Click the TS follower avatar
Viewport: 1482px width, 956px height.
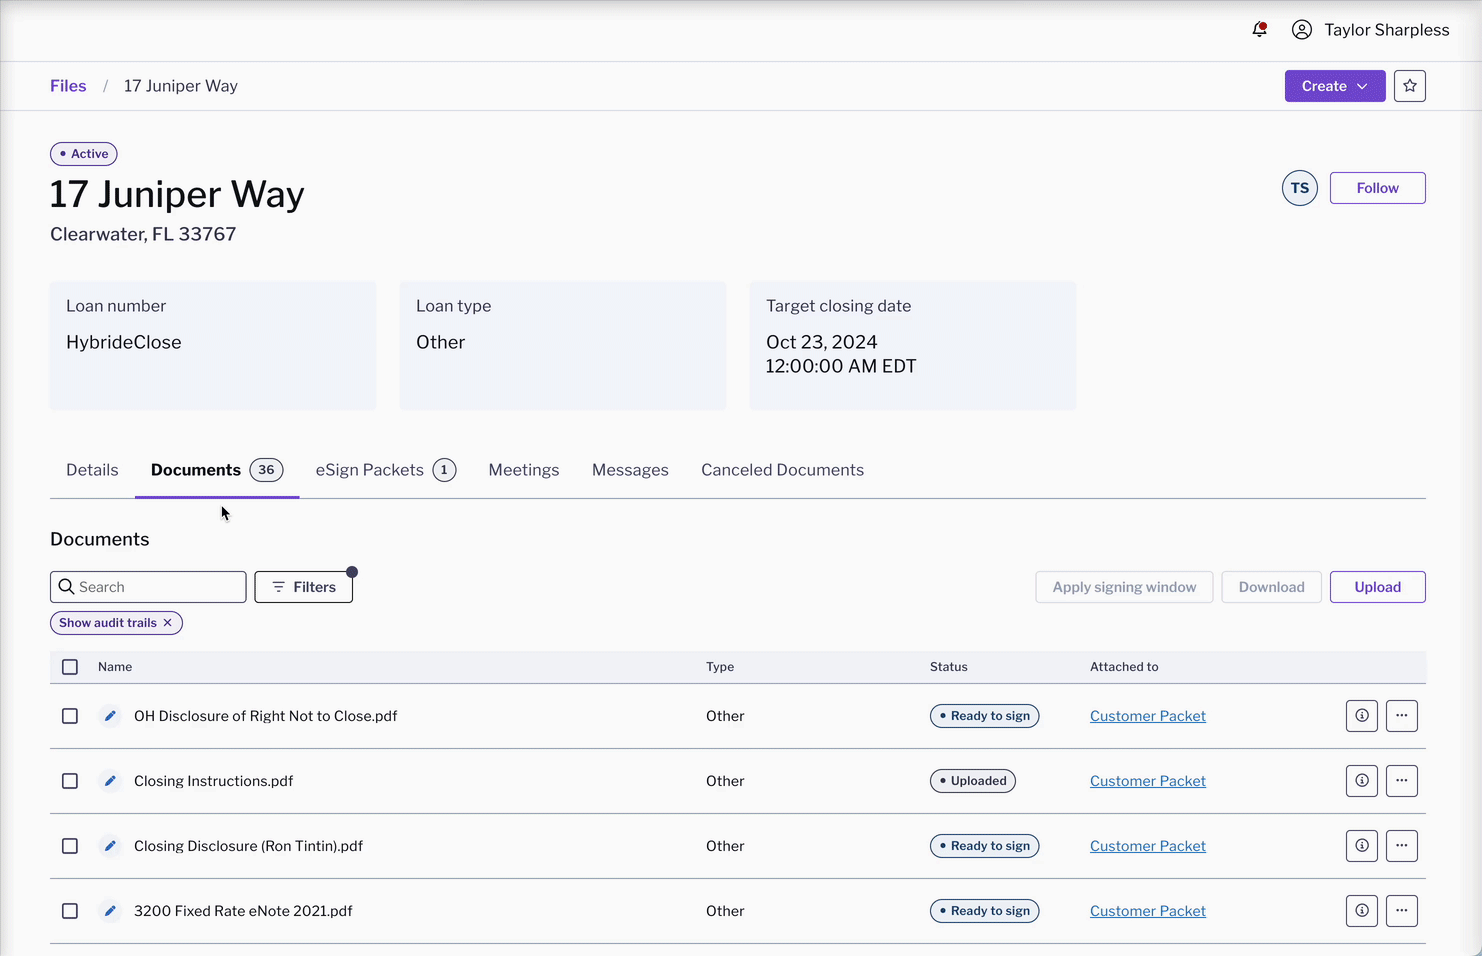coord(1300,188)
